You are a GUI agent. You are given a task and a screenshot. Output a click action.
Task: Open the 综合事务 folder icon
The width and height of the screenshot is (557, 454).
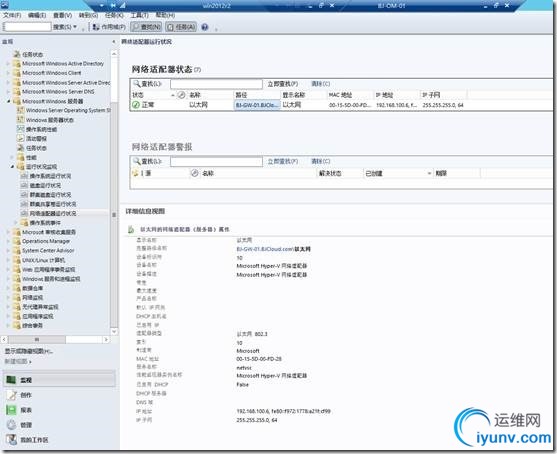coord(17,325)
